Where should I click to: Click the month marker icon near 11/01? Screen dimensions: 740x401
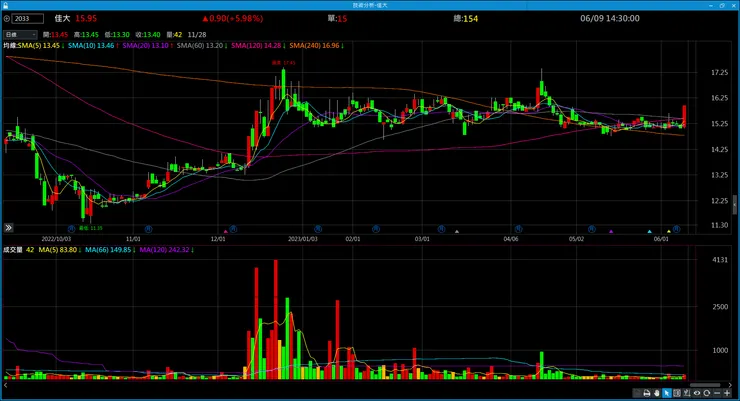click(x=148, y=229)
